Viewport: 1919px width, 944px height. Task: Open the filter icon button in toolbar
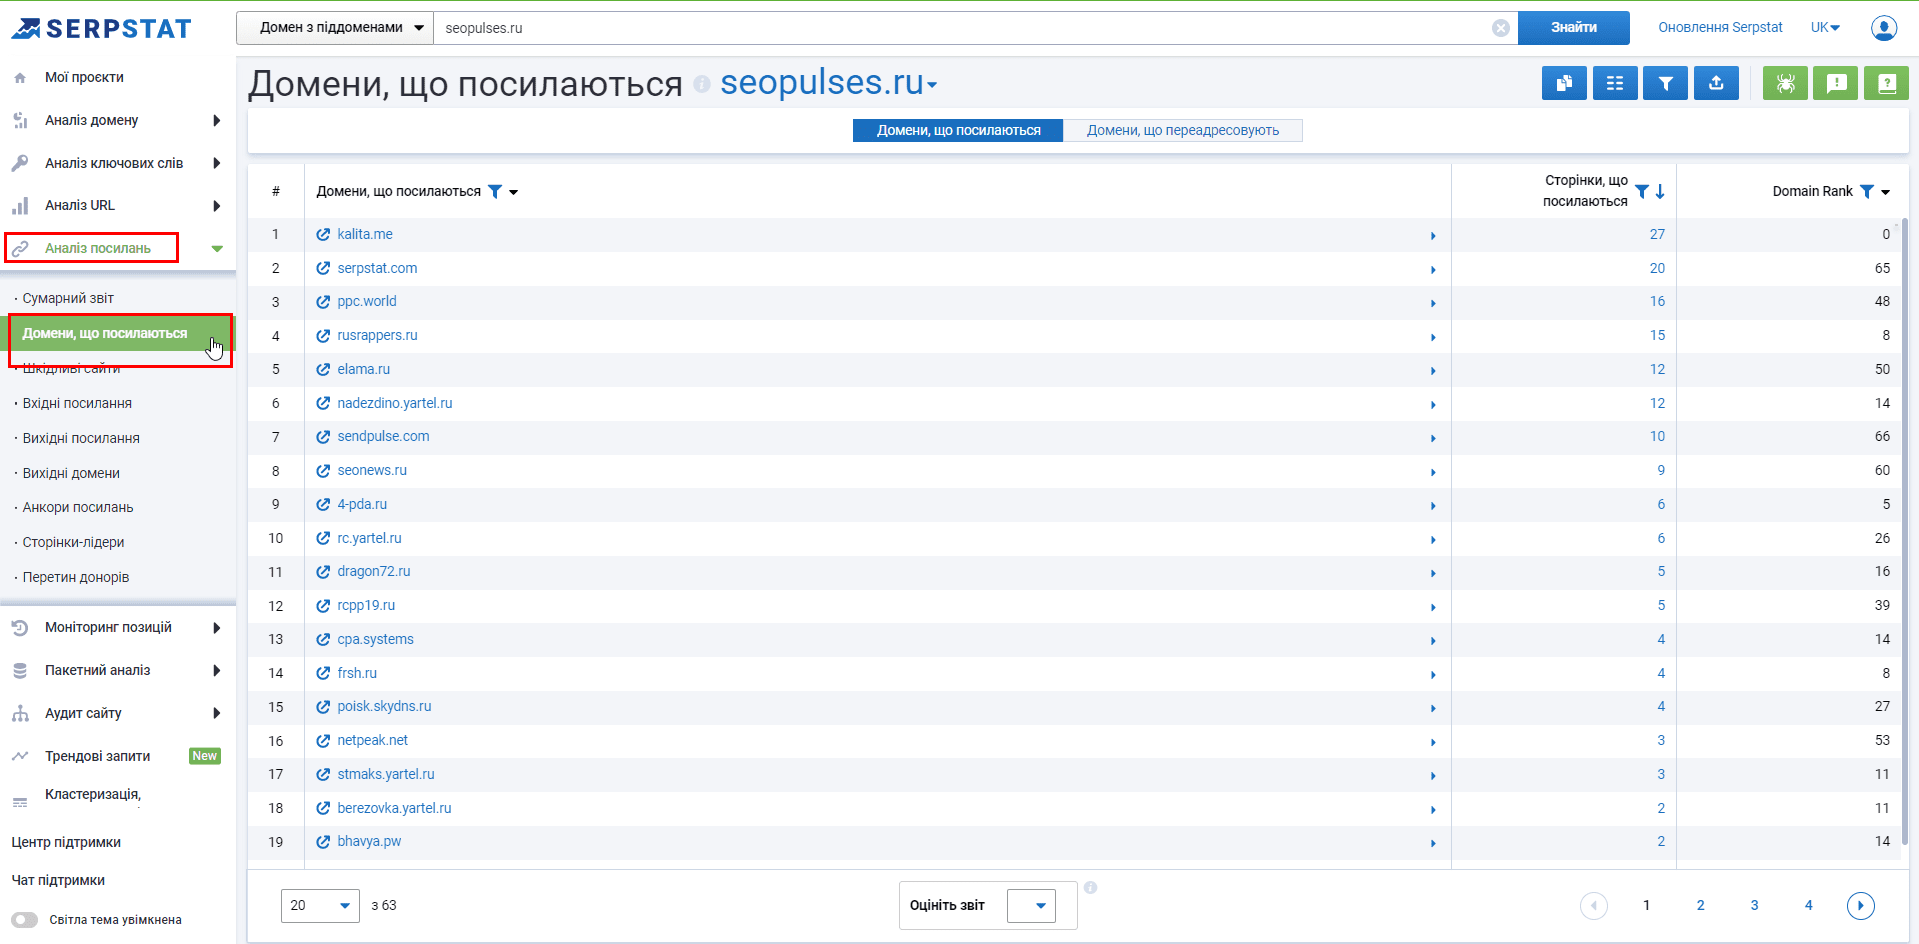[x=1666, y=83]
